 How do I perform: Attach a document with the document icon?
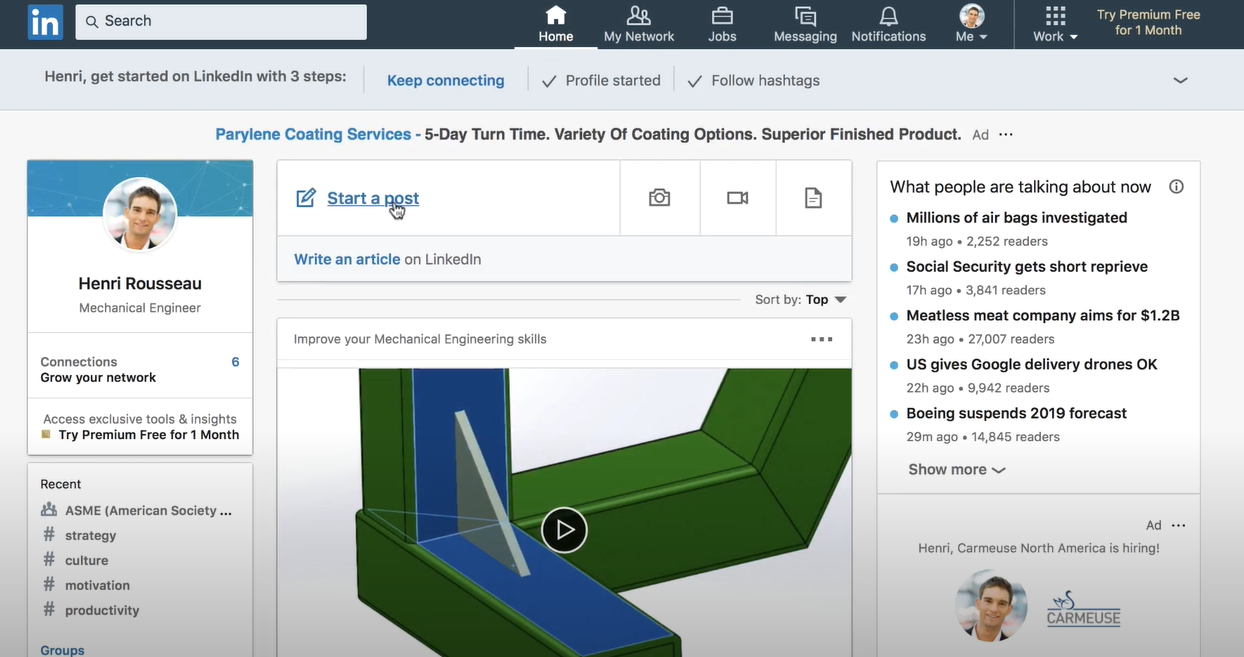tap(813, 198)
